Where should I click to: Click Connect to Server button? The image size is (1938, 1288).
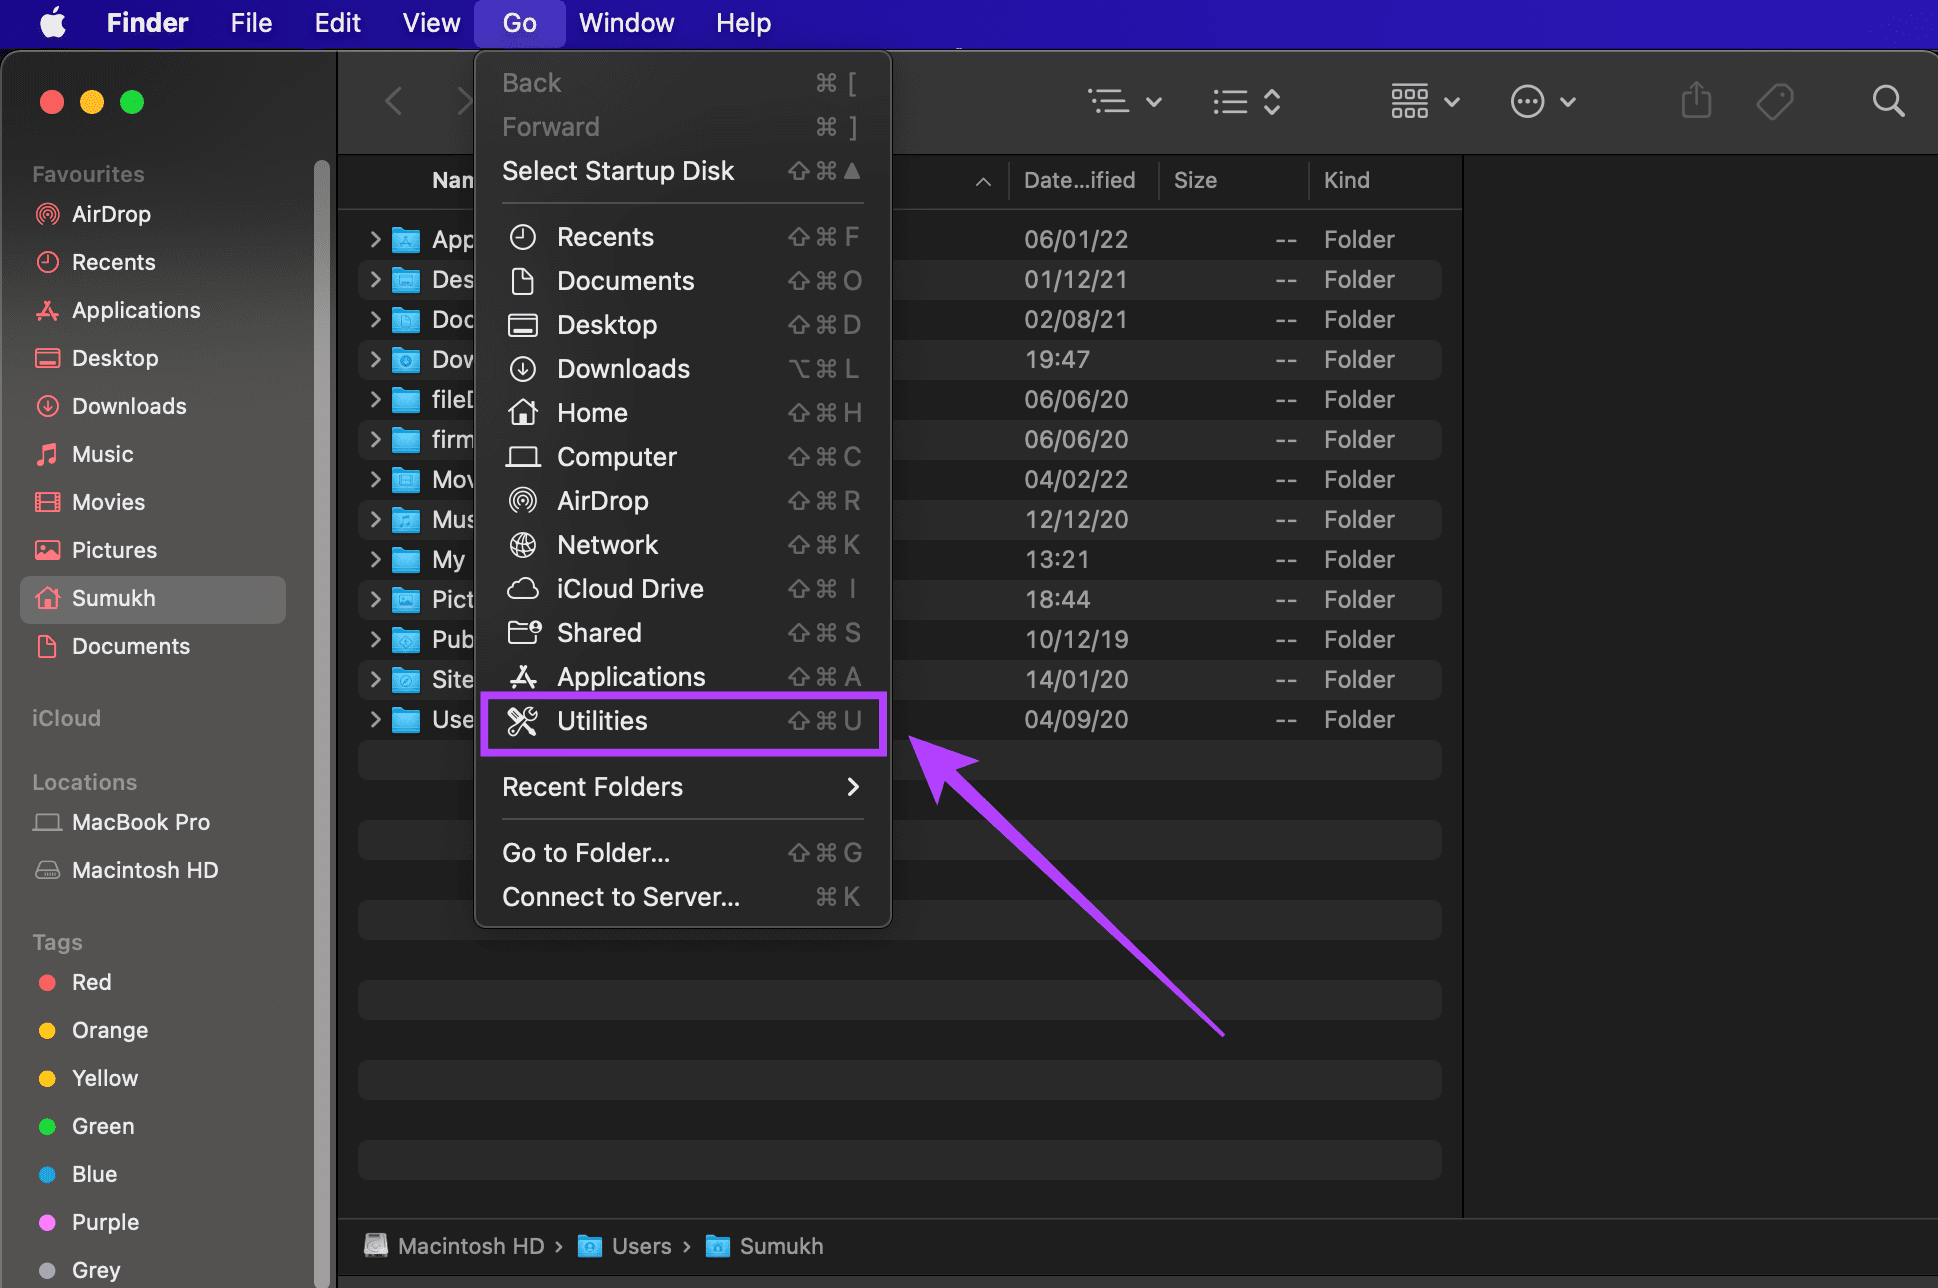pyautogui.click(x=621, y=896)
